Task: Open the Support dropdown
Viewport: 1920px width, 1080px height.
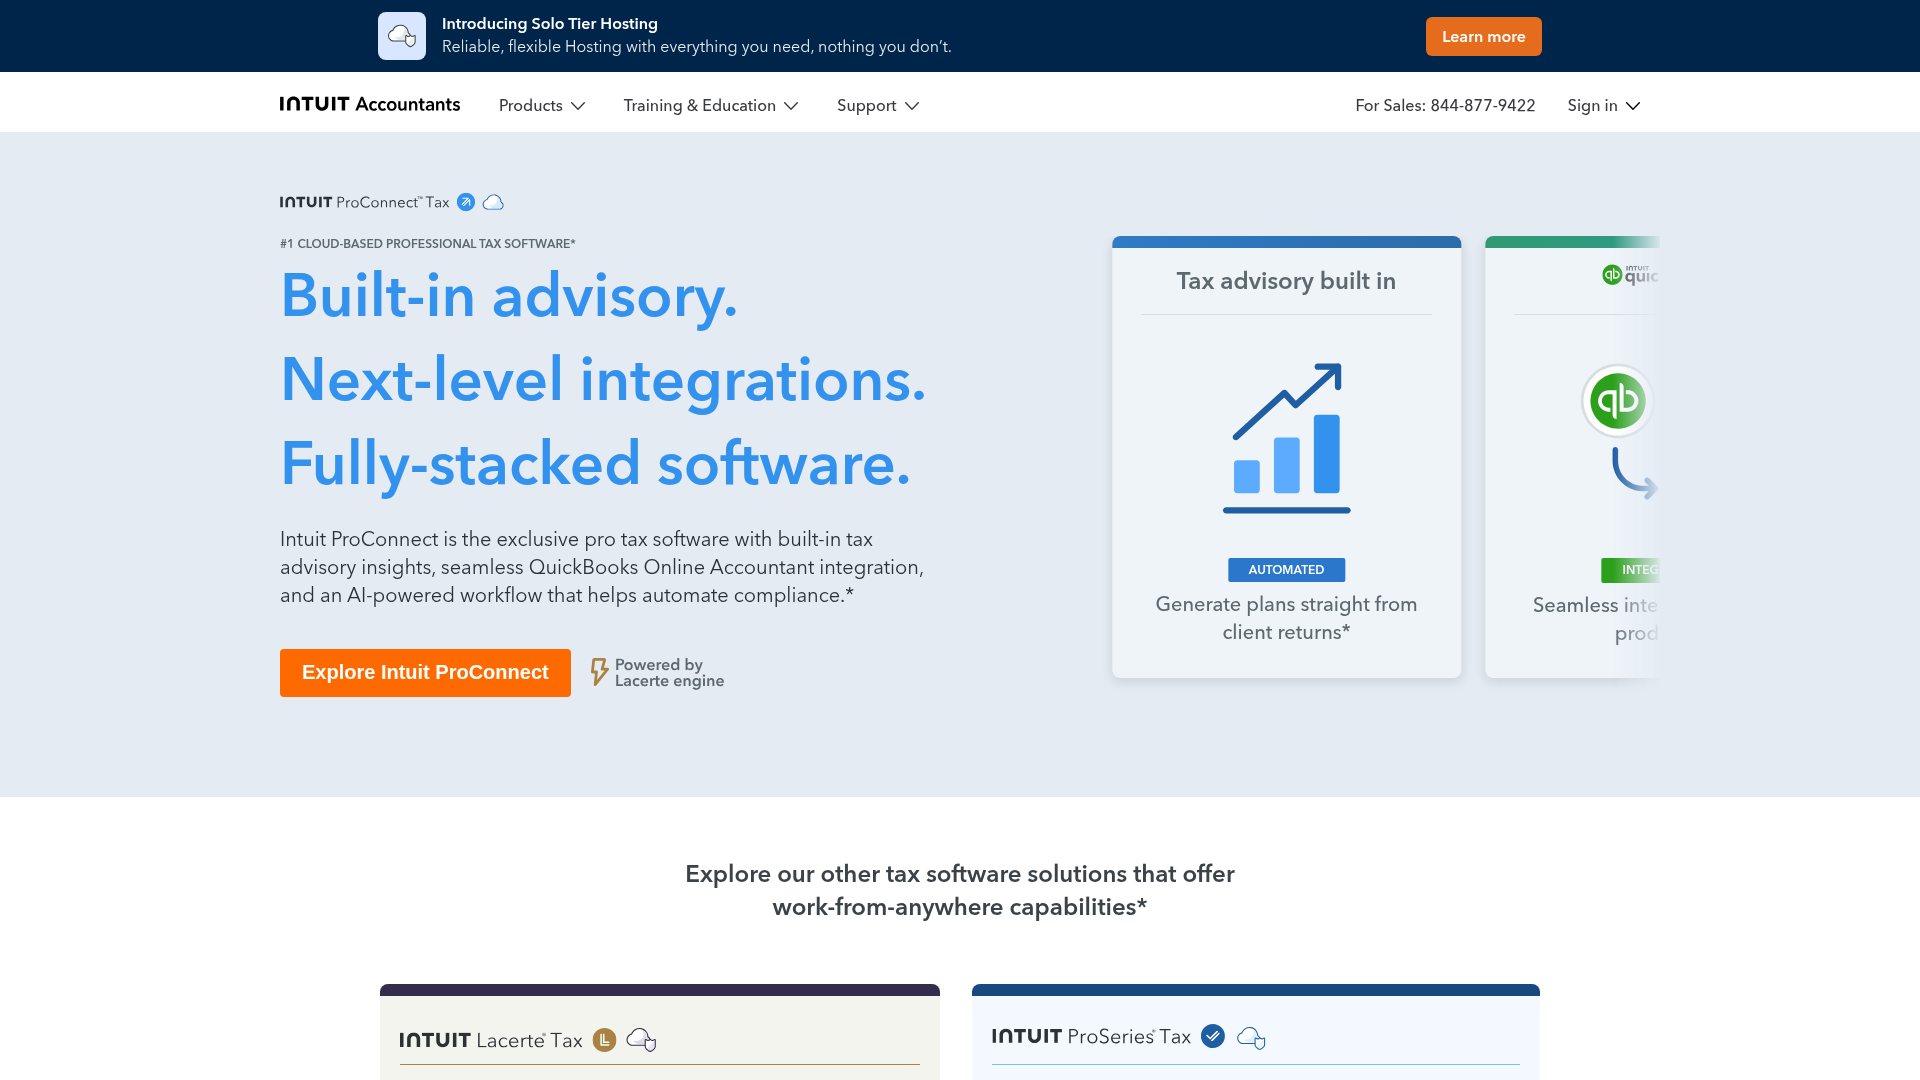Action: click(877, 105)
